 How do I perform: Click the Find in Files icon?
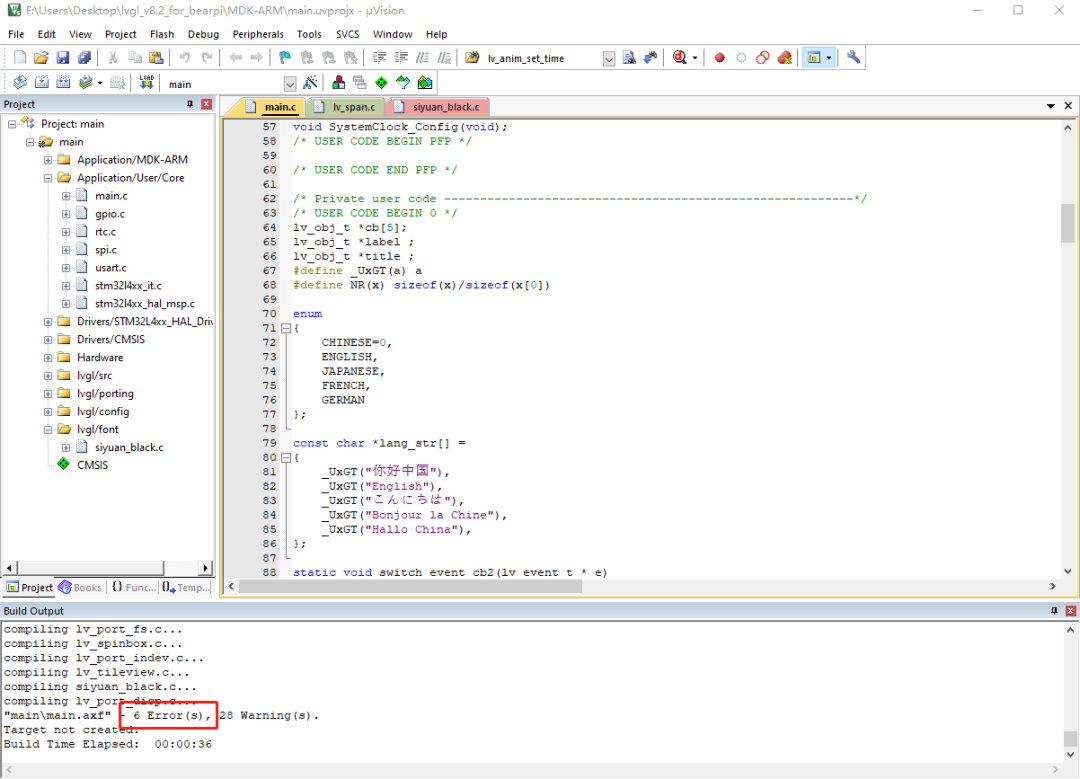click(x=472, y=58)
